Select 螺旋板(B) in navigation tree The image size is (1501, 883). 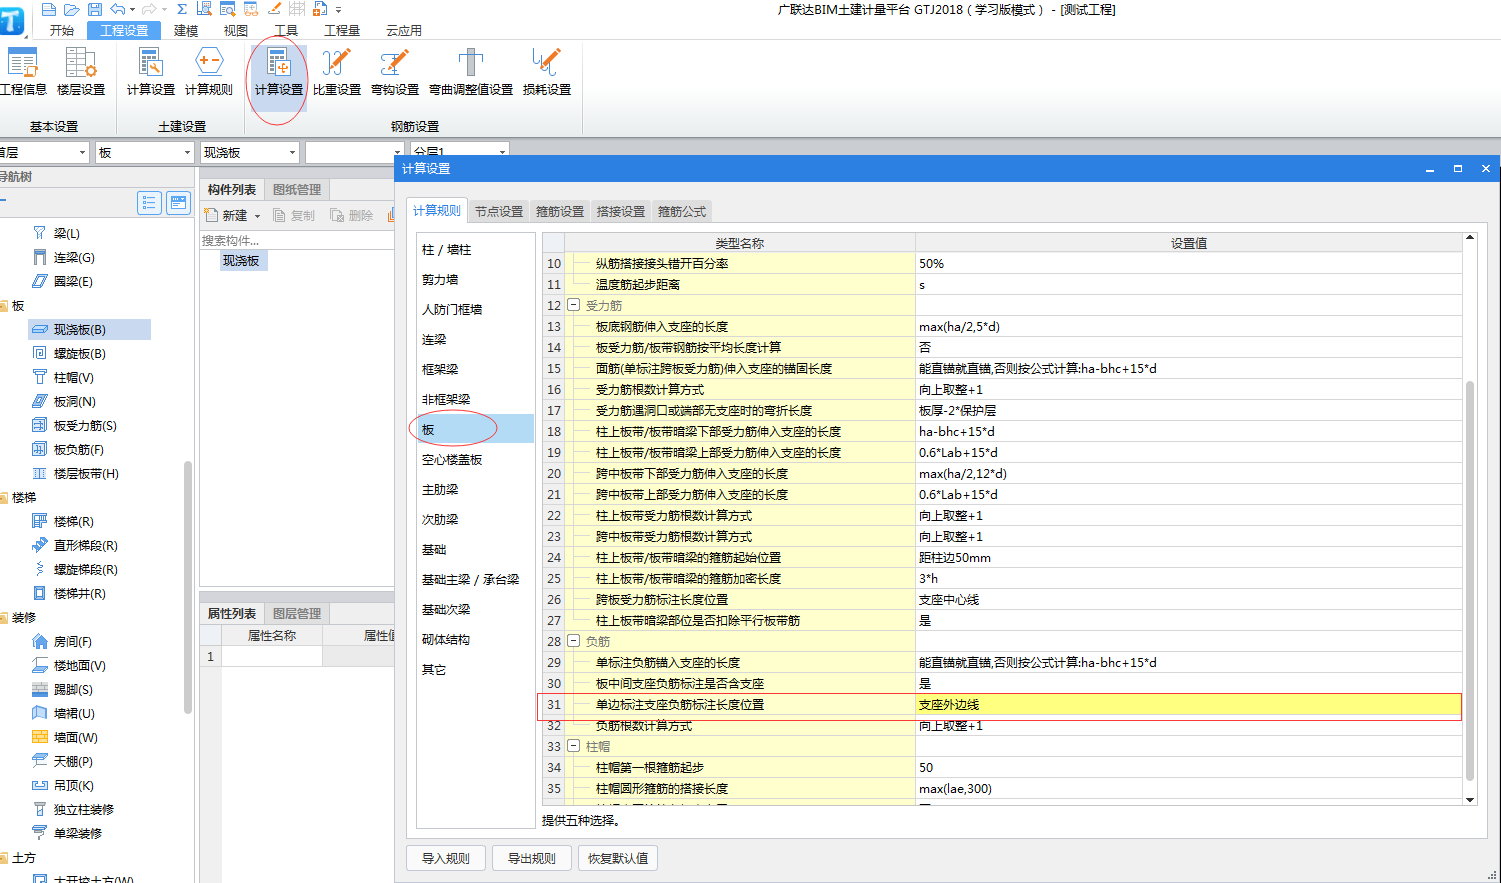click(x=79, y=353)
